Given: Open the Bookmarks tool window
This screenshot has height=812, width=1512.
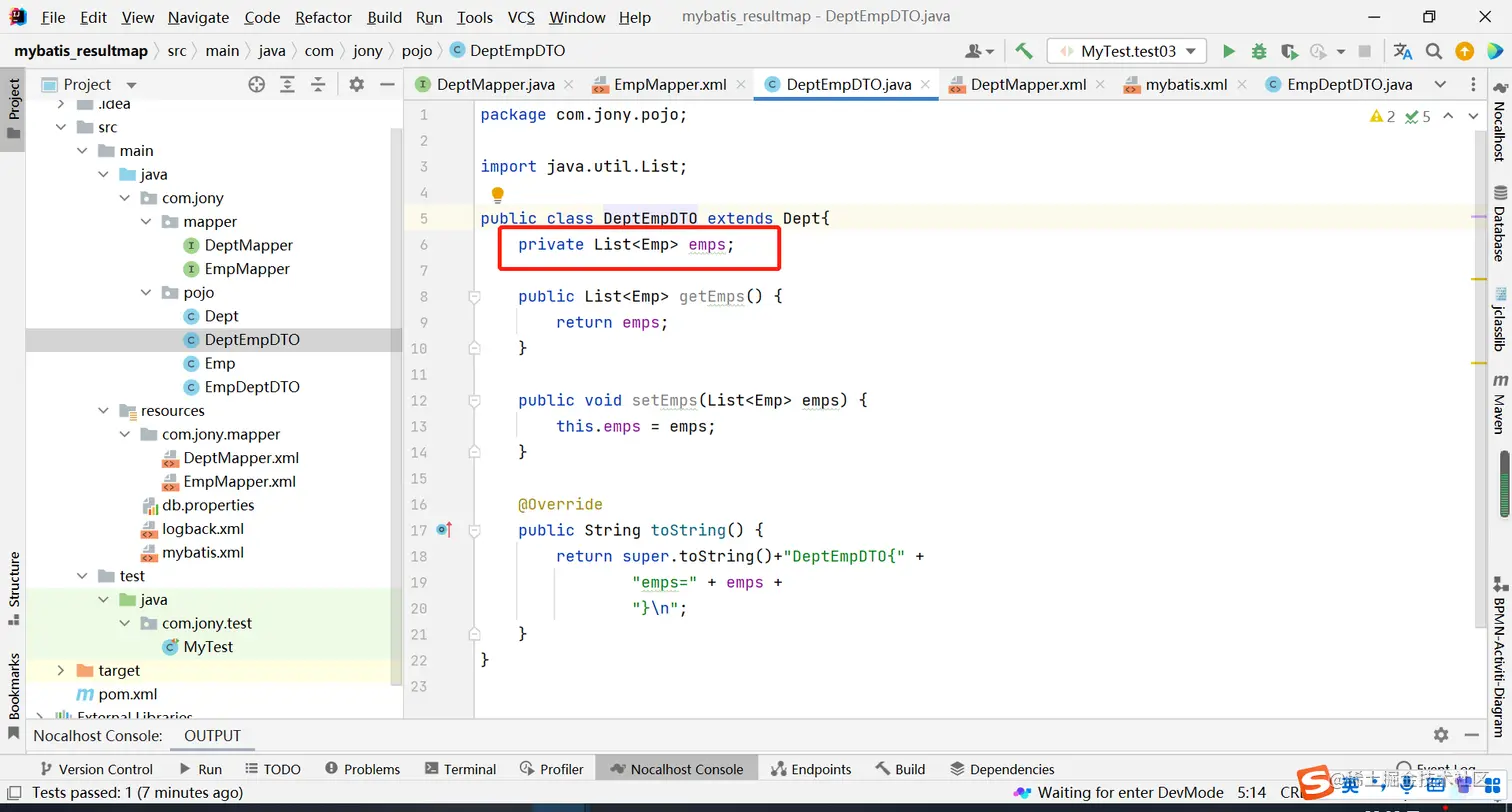Looking at the screenshot, I should (14, 695).
